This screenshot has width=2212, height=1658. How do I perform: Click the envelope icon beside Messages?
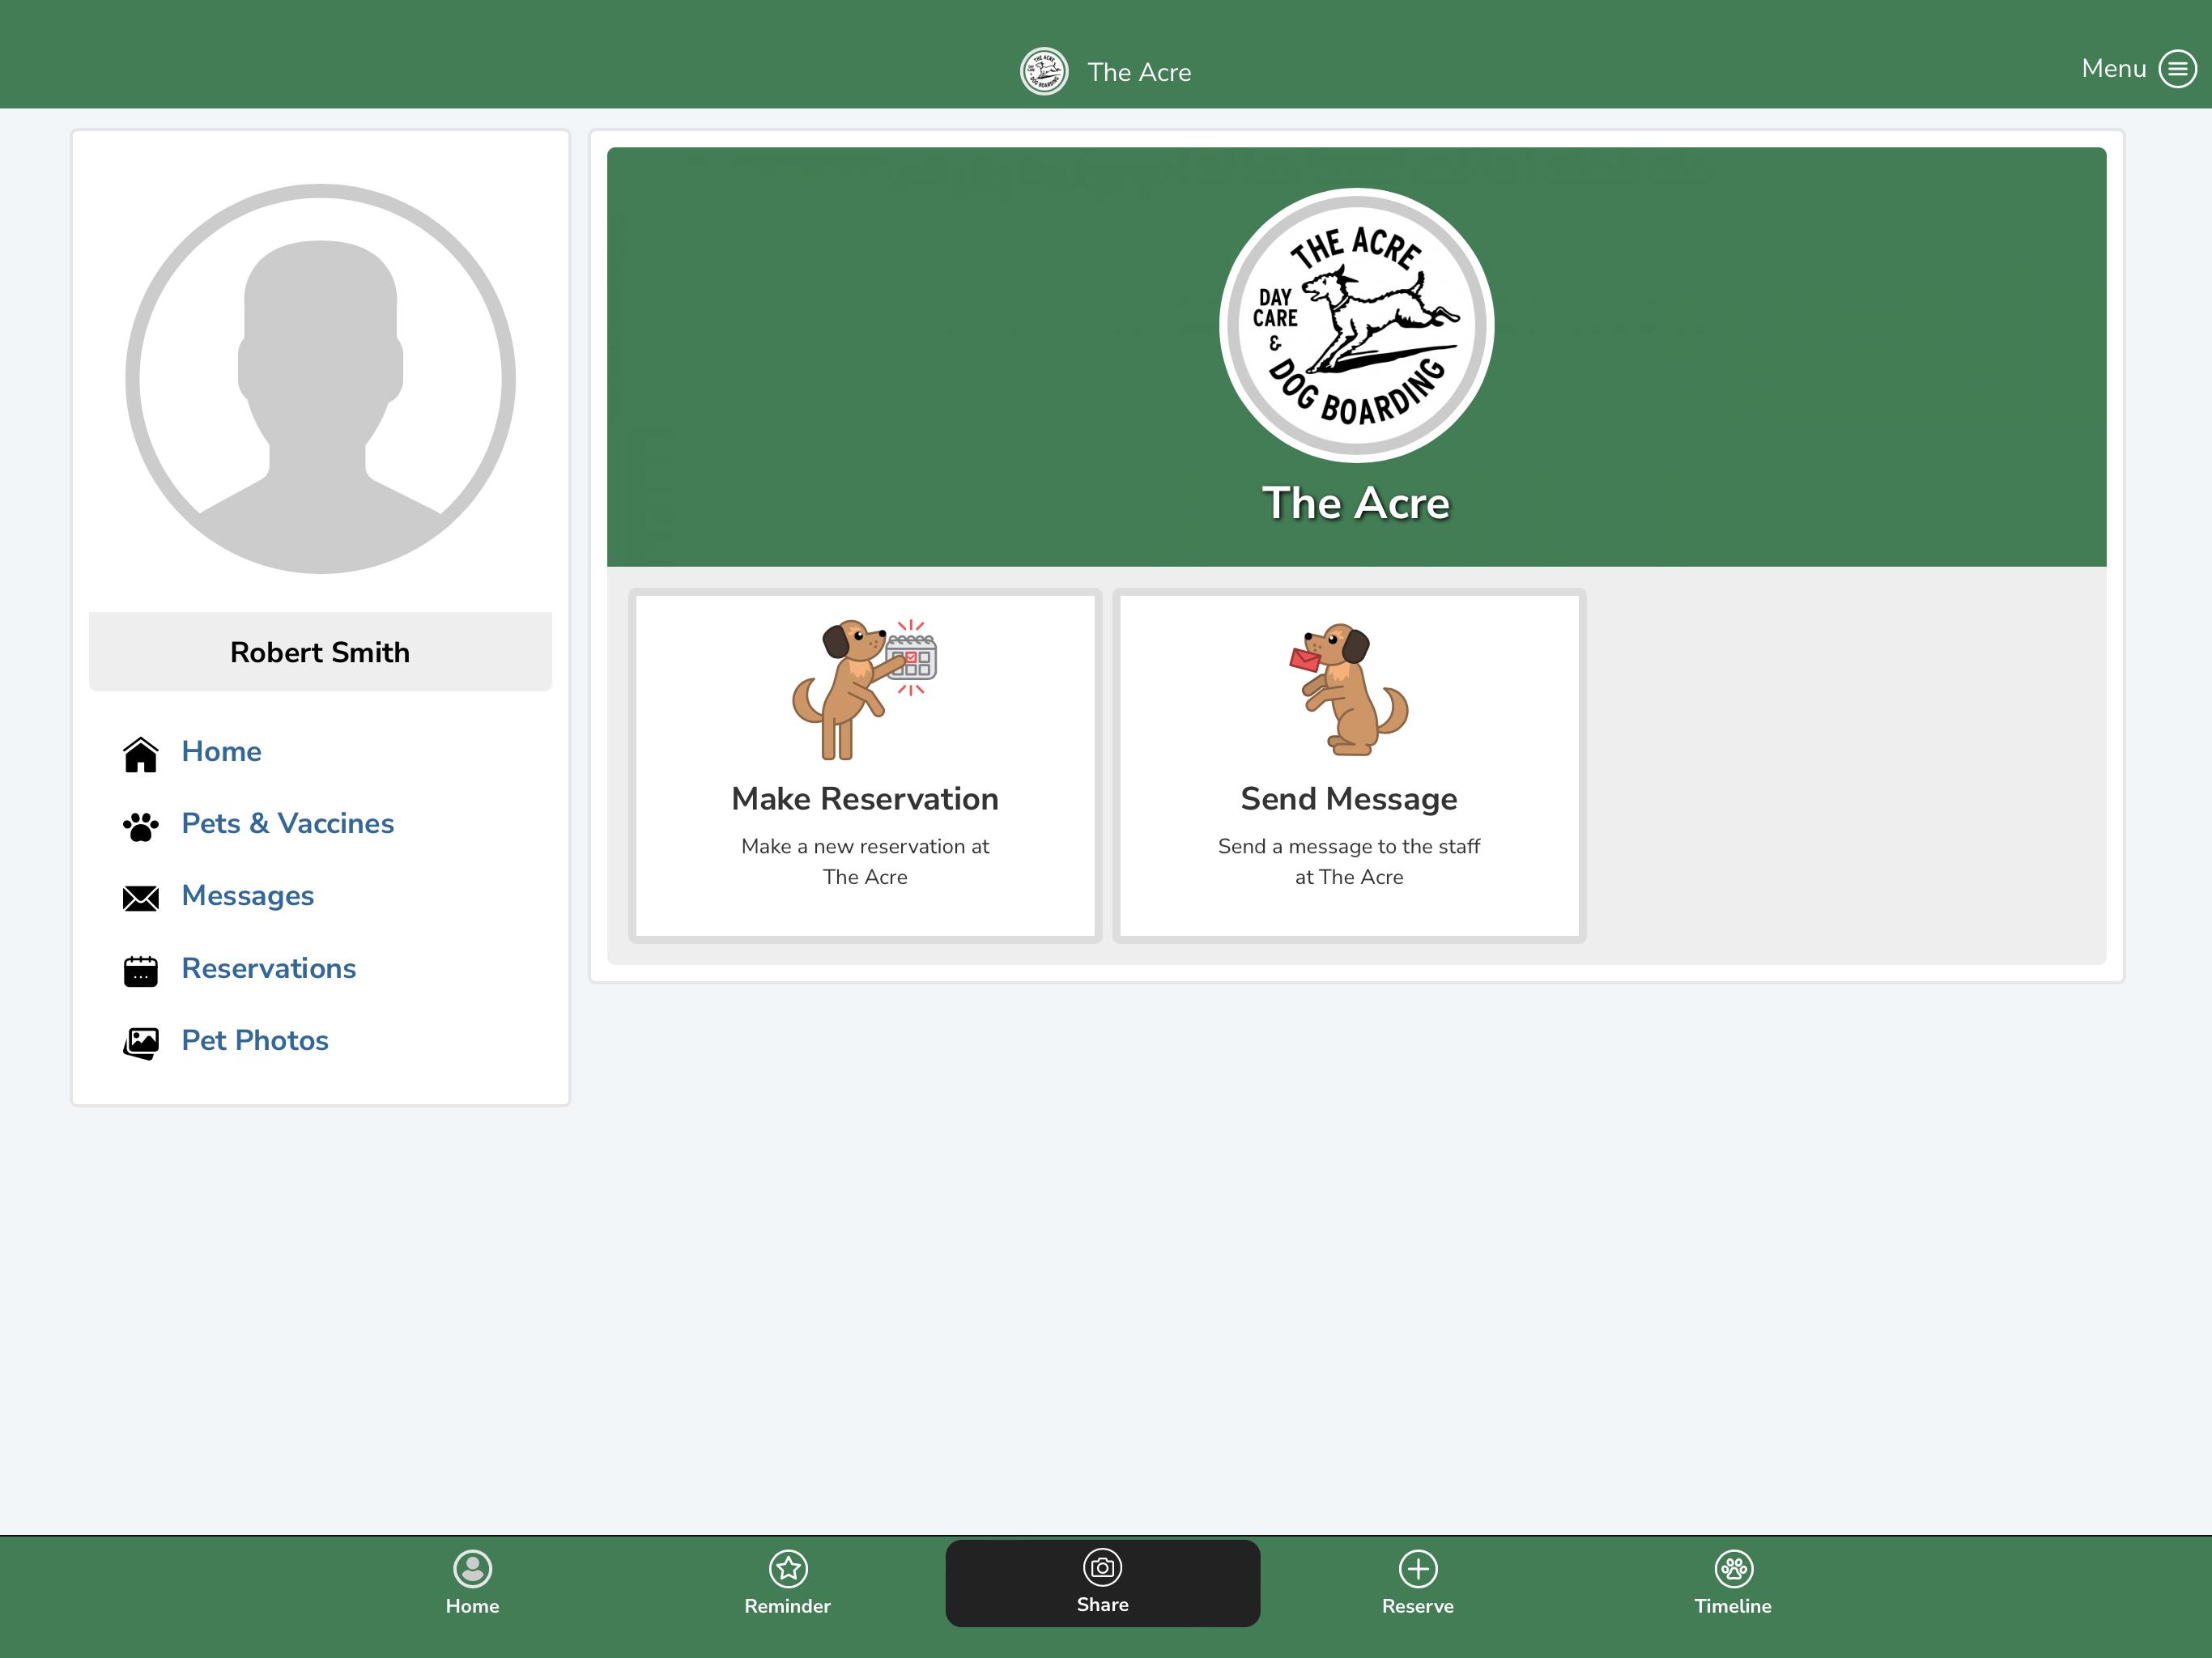[x=141, y=898]
